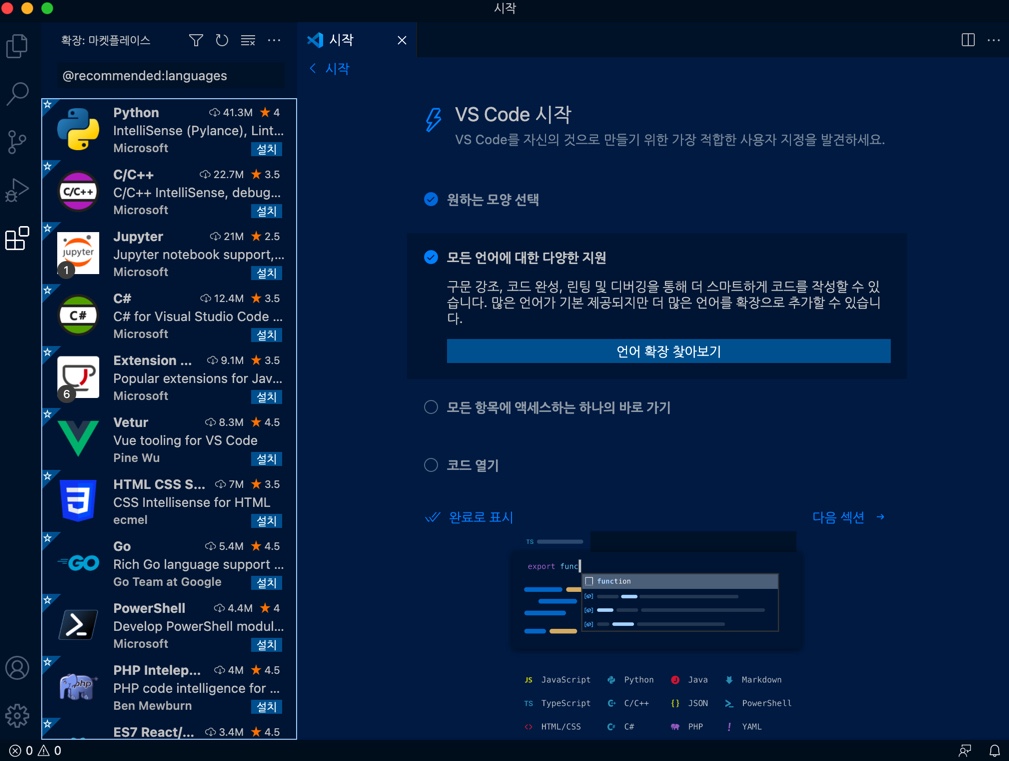Select 'CSS Intellisense for HTML' text

click(x=192, y=502)
